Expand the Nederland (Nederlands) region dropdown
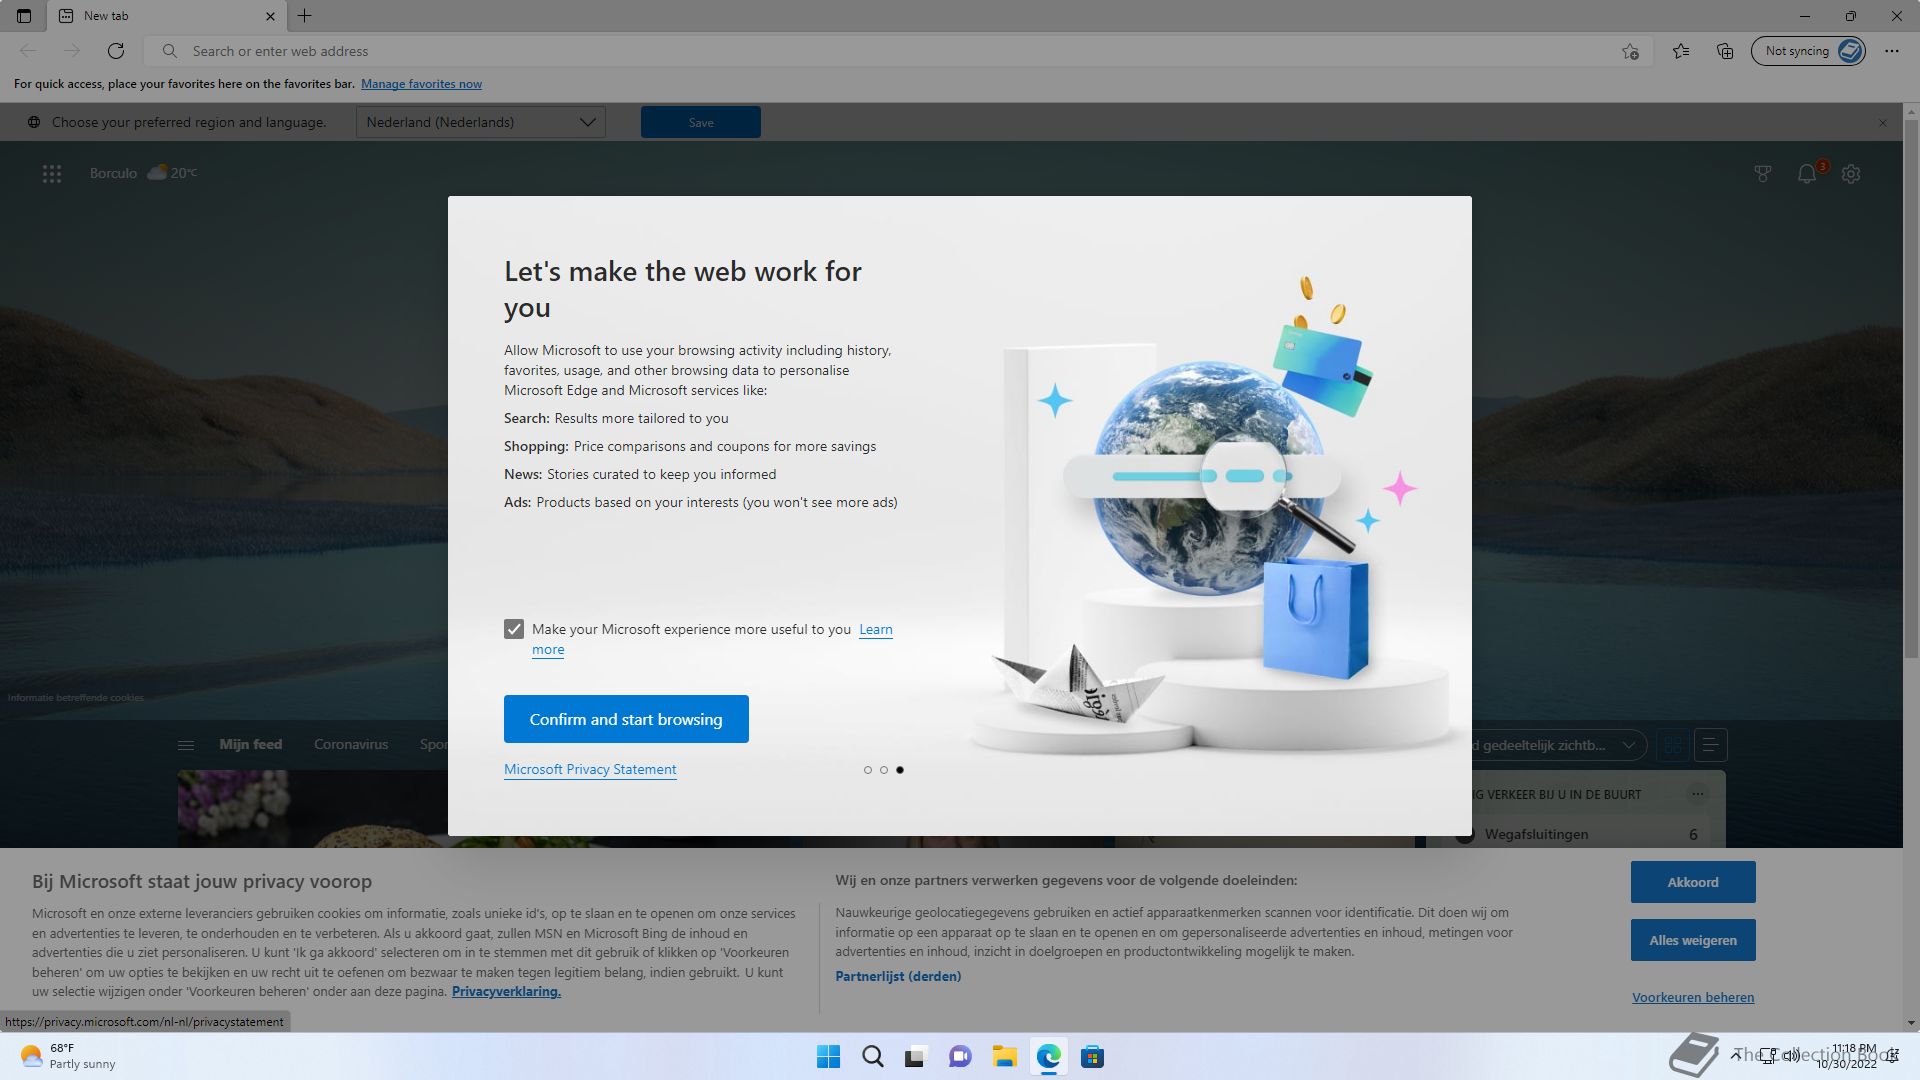Image resolution: width=1920 pixels, height=1080 pixels. pyautogui.click(x=480, y=122)
